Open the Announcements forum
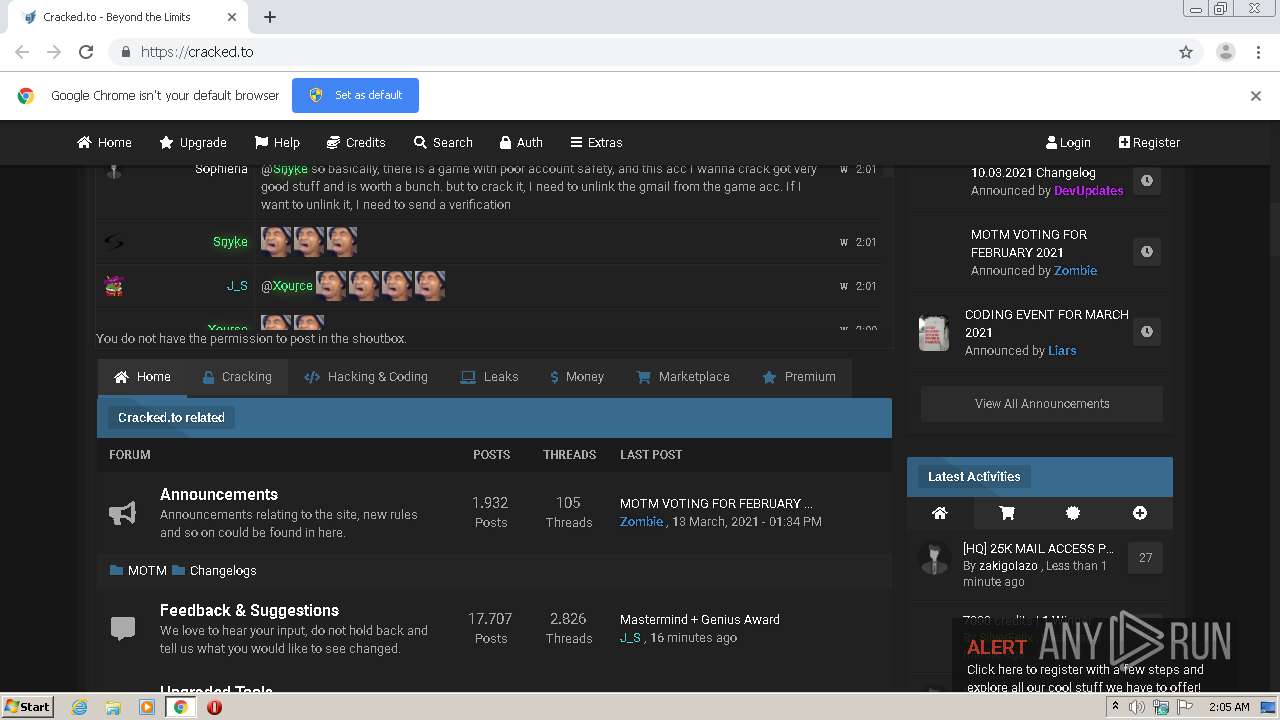1280x720 pixels. pyautogui.click(x=219, y=494)
